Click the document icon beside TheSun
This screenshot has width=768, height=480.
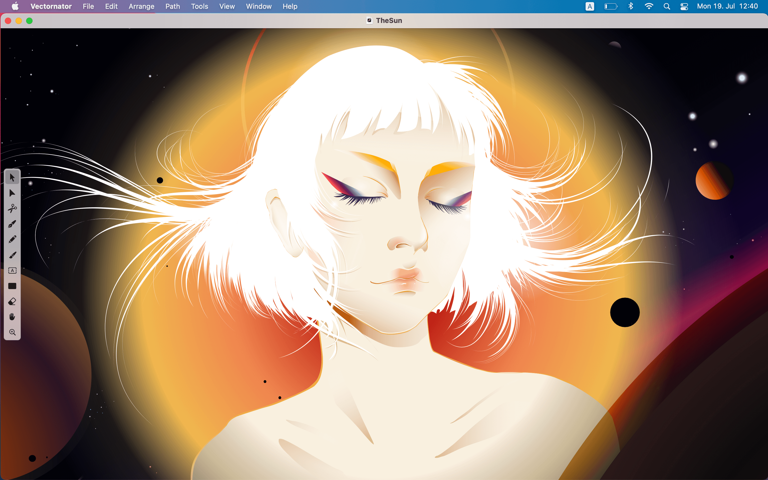369,21
